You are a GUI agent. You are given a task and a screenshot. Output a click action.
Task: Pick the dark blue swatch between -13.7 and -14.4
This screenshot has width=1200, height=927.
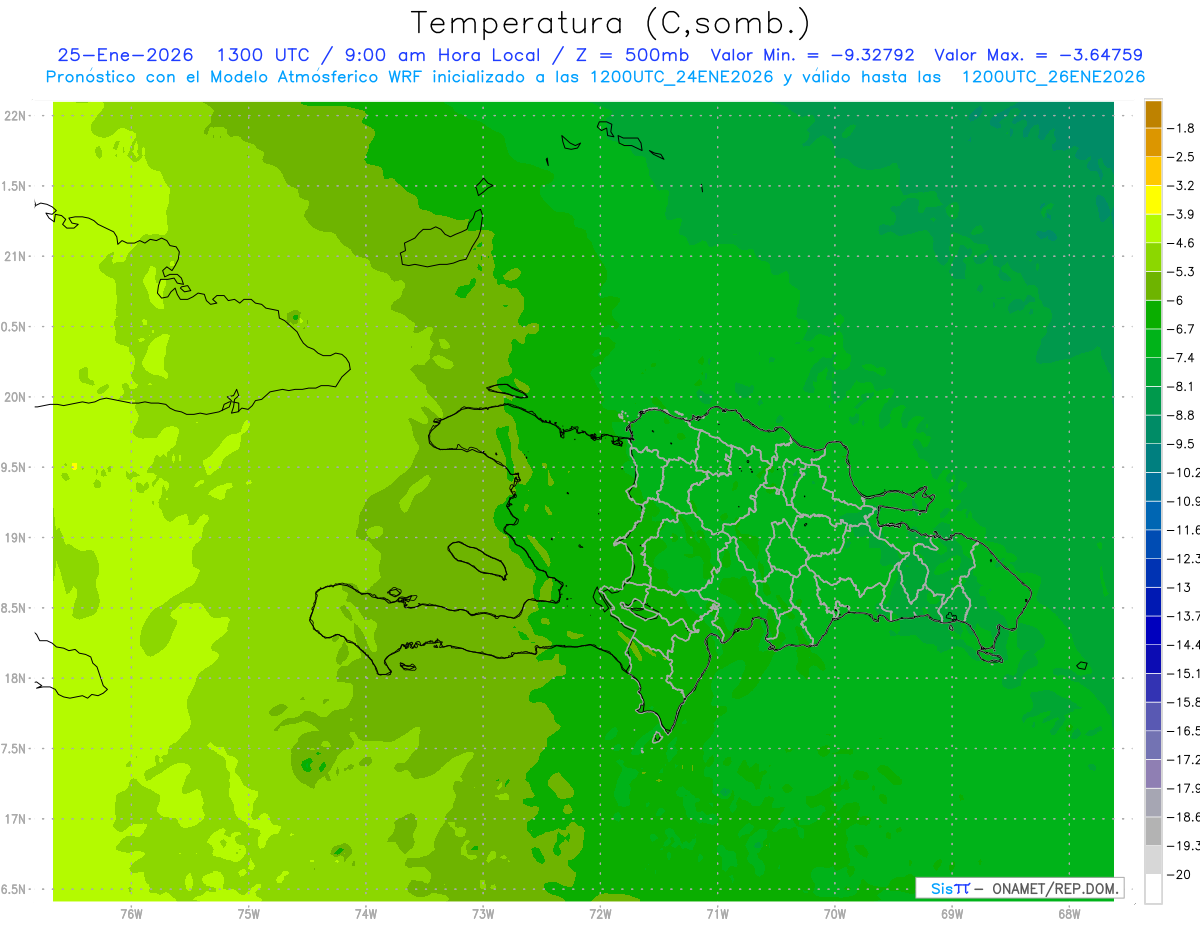coord(1153,630)
